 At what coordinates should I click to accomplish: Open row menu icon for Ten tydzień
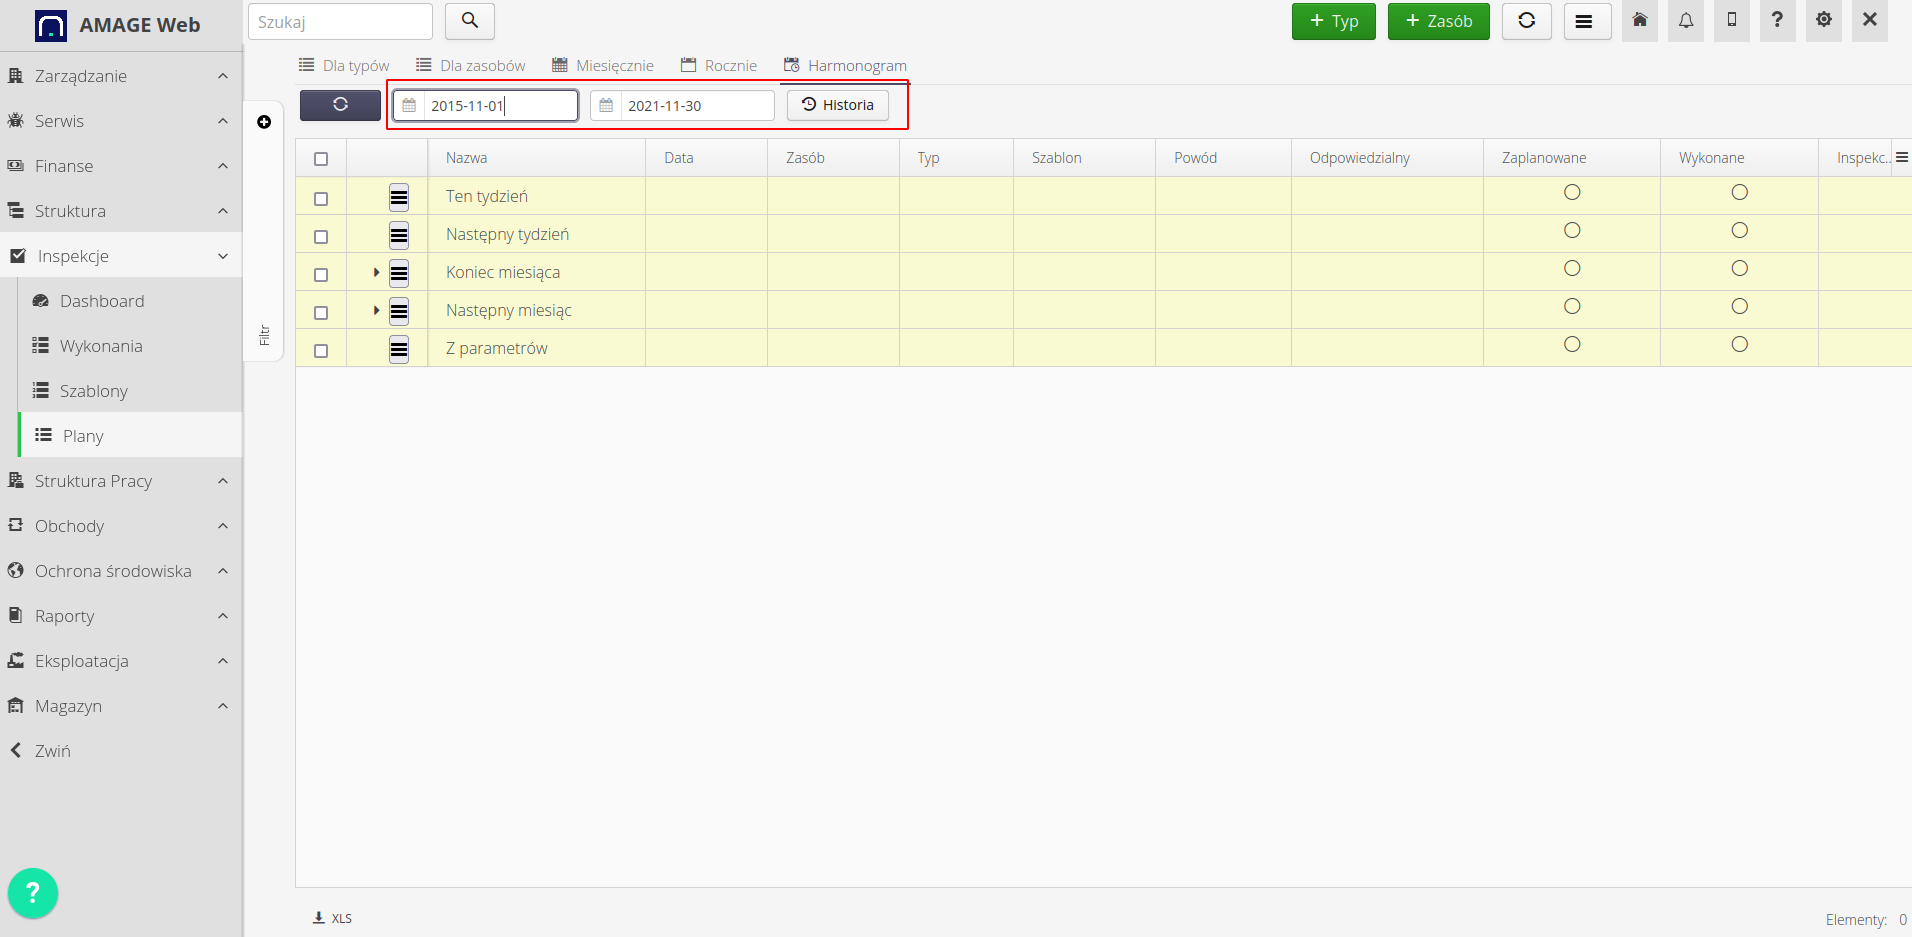tap(399, 197)
